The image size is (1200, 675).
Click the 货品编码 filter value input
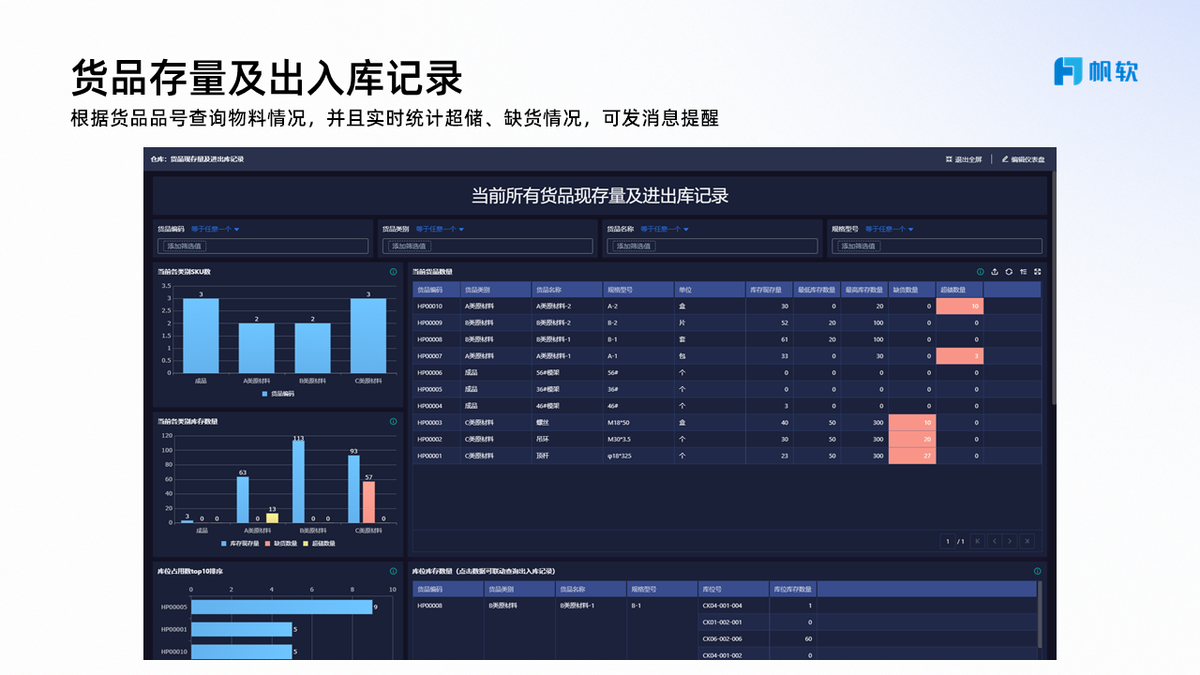tap(264, 246)
